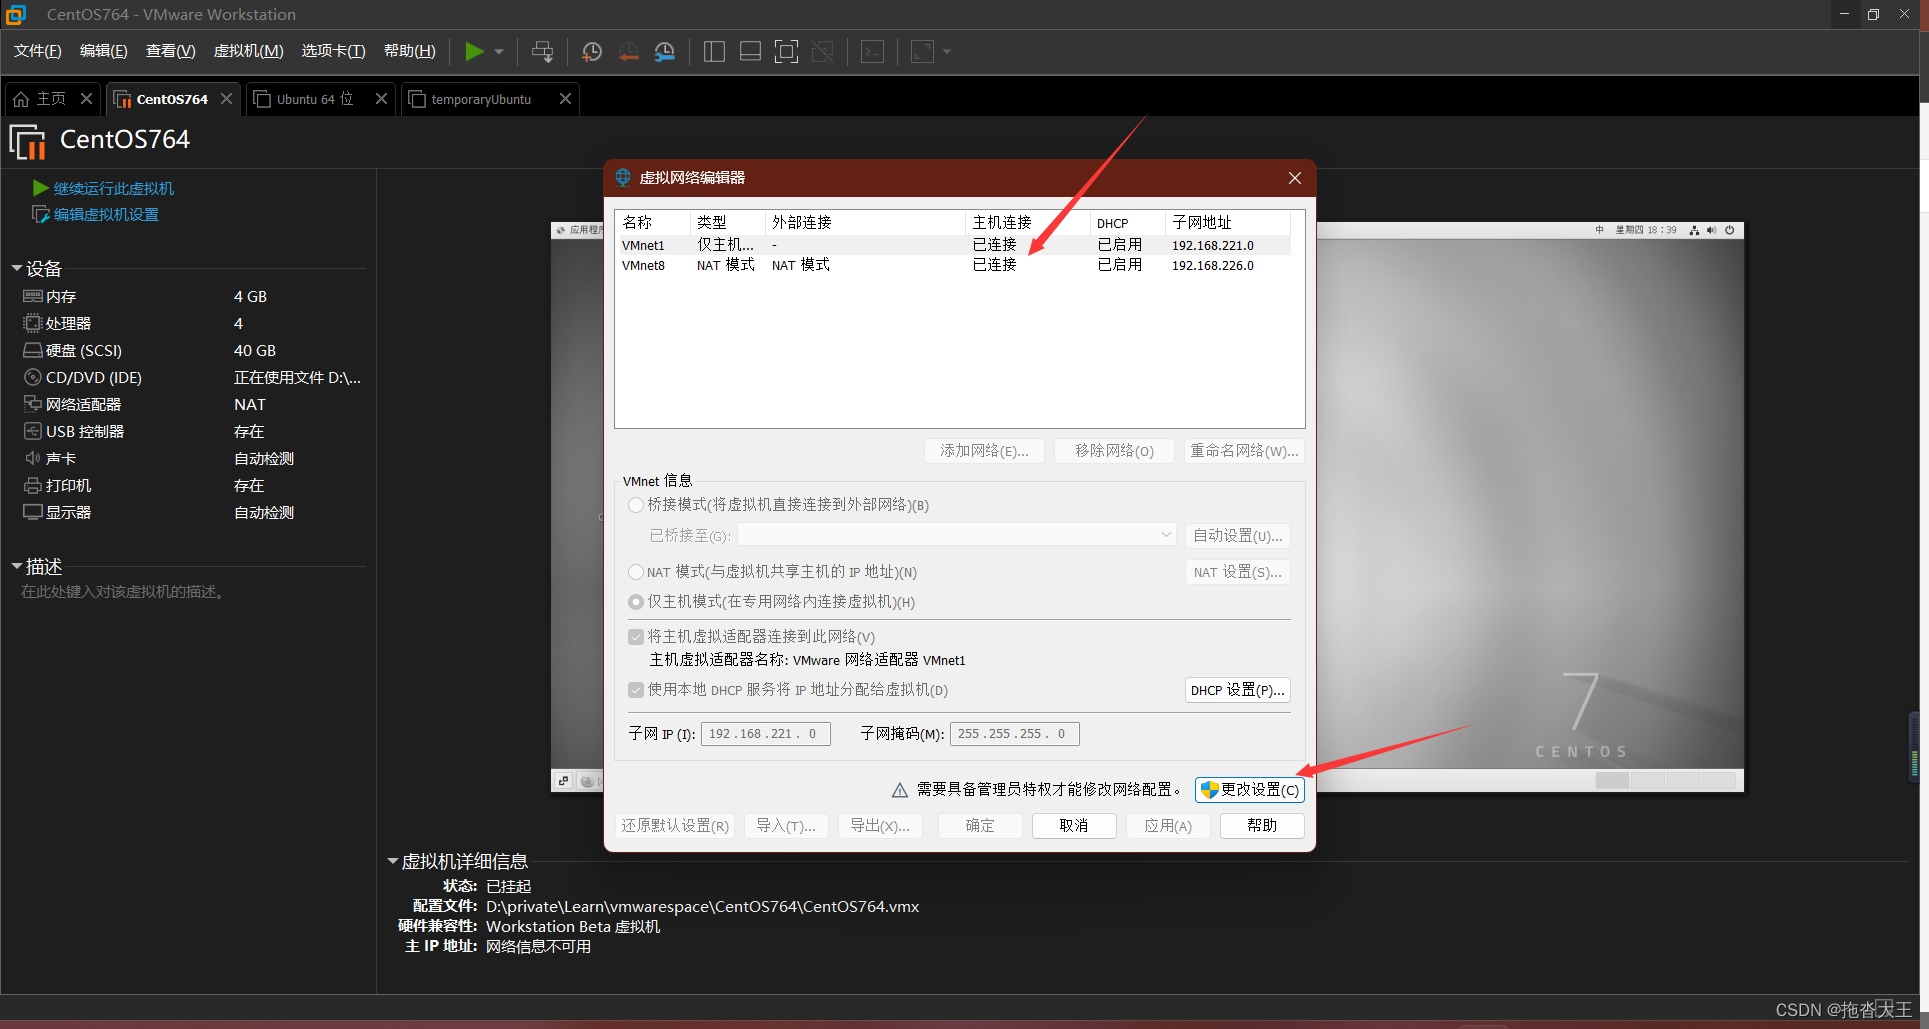The image size is (1929, 1029).
Task: Collapse the 描述 section
Action: 17,566
